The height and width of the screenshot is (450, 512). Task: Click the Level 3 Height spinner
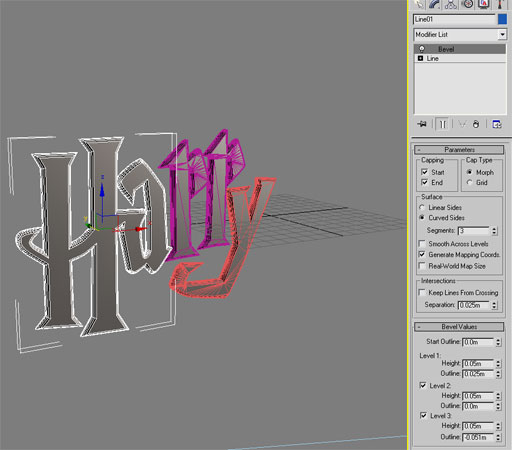pyautogui.click(x=498, y=426)
